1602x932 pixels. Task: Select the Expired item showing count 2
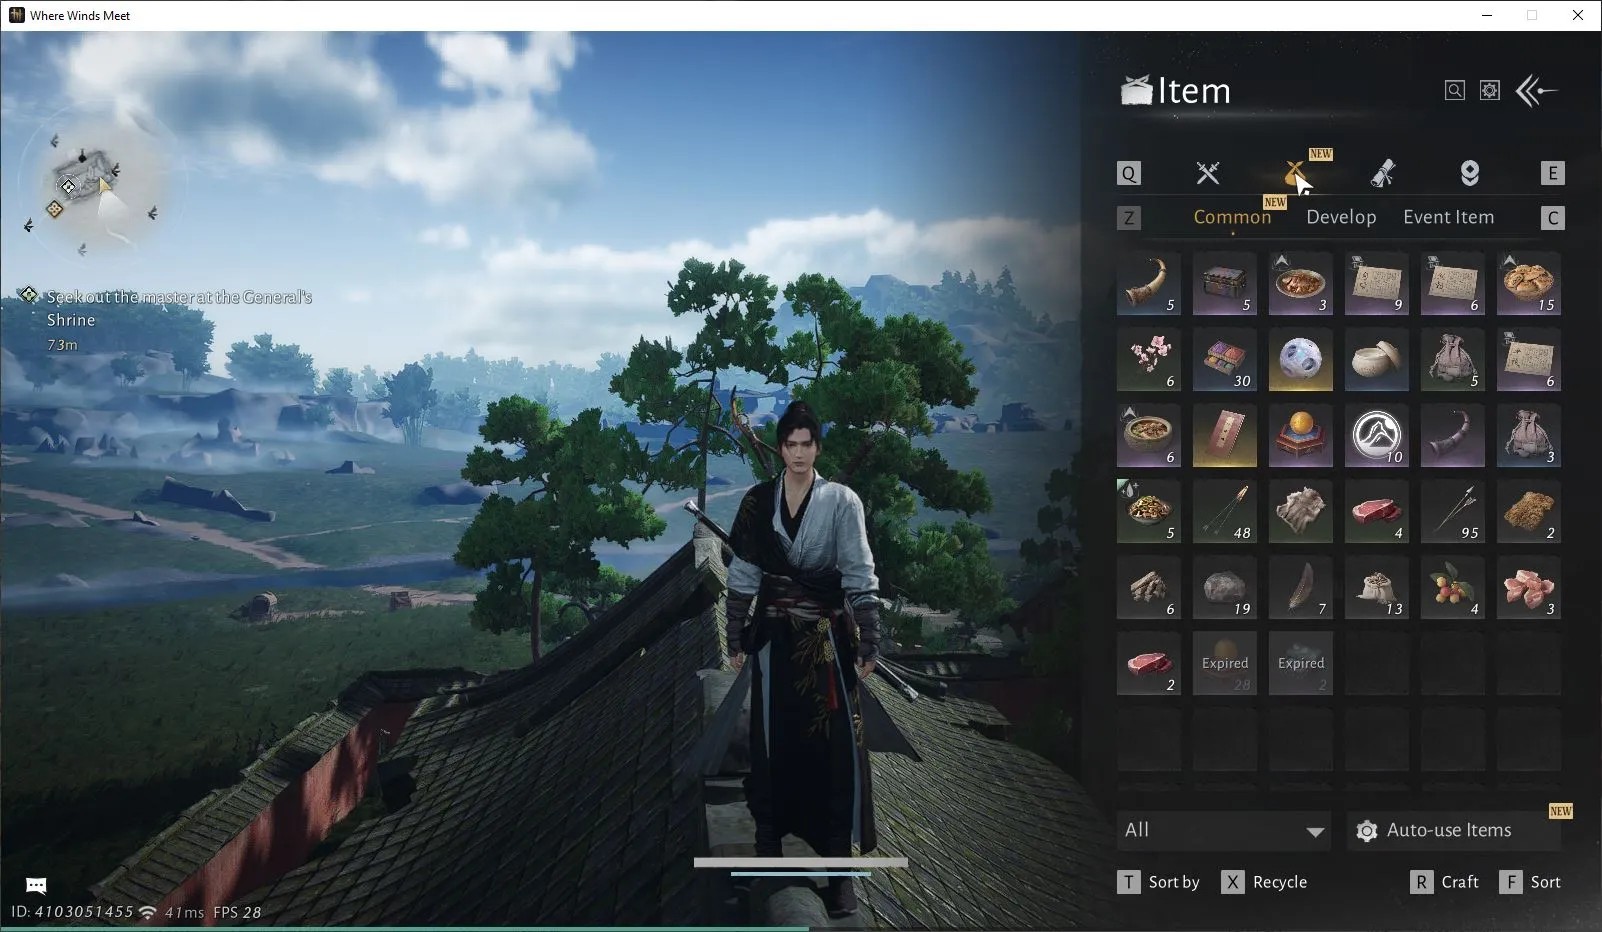click(x=1301, y=663)
